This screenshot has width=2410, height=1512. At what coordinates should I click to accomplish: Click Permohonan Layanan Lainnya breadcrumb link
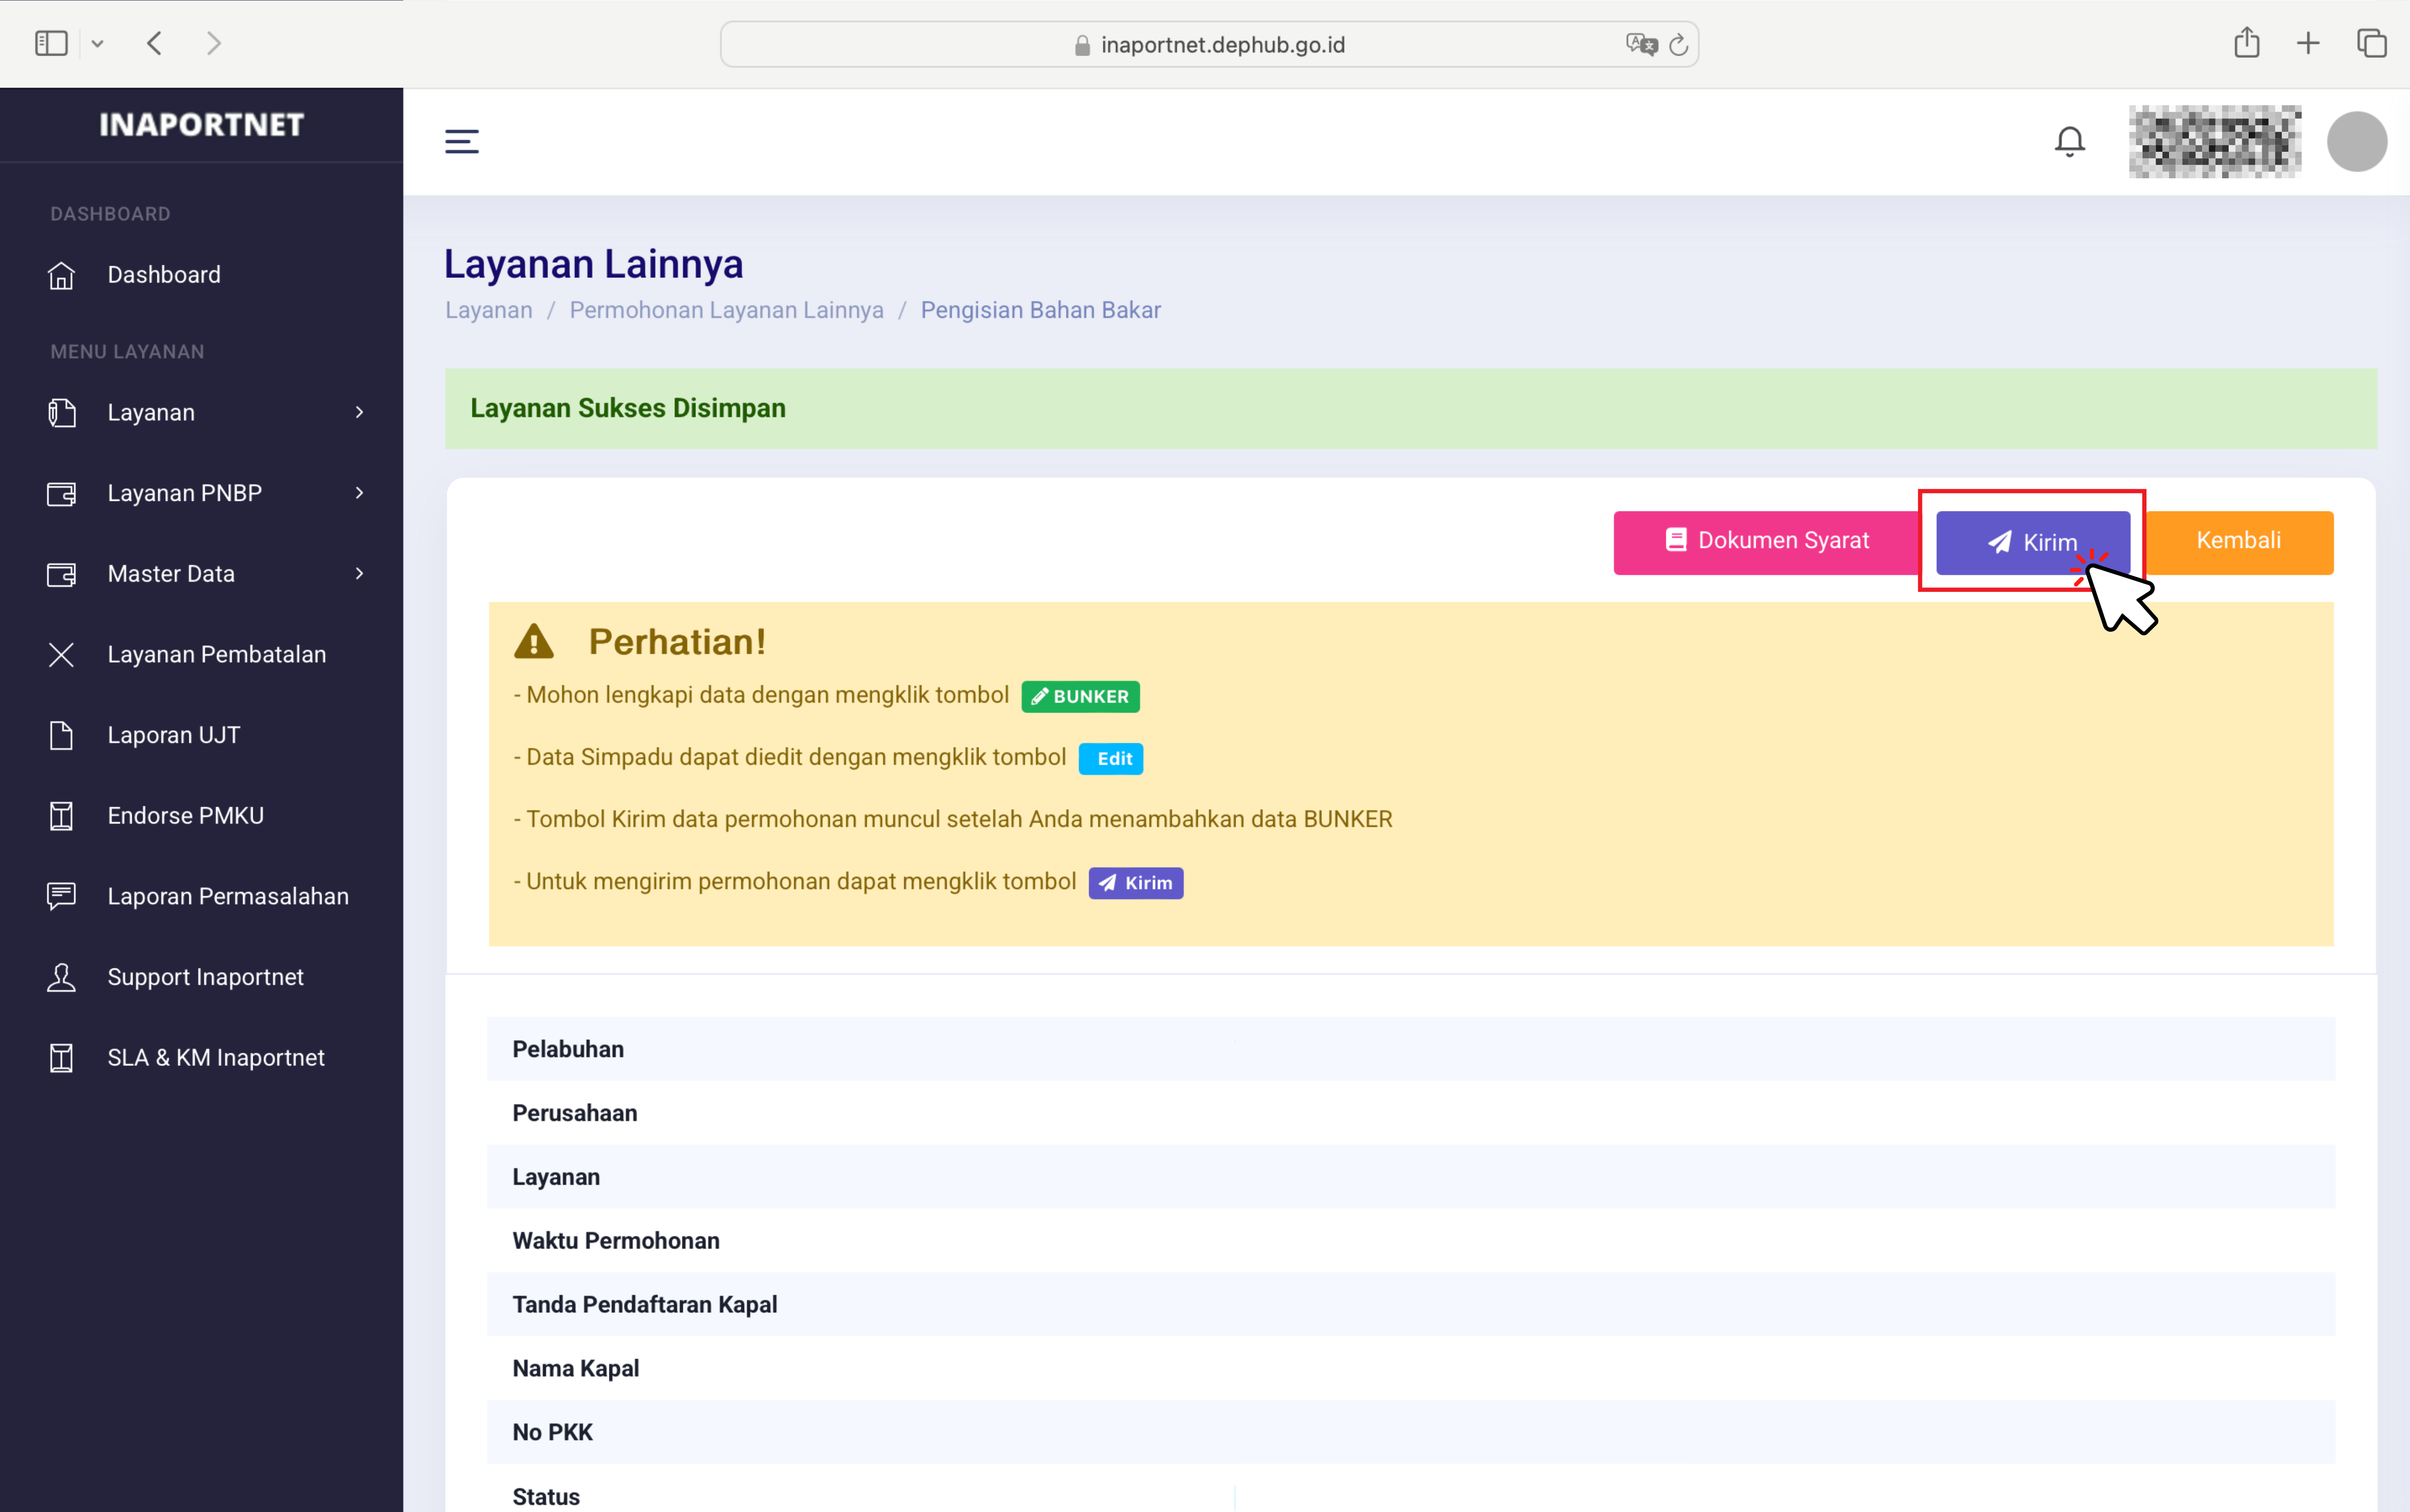pyautogui.click(x=726, y=310)
